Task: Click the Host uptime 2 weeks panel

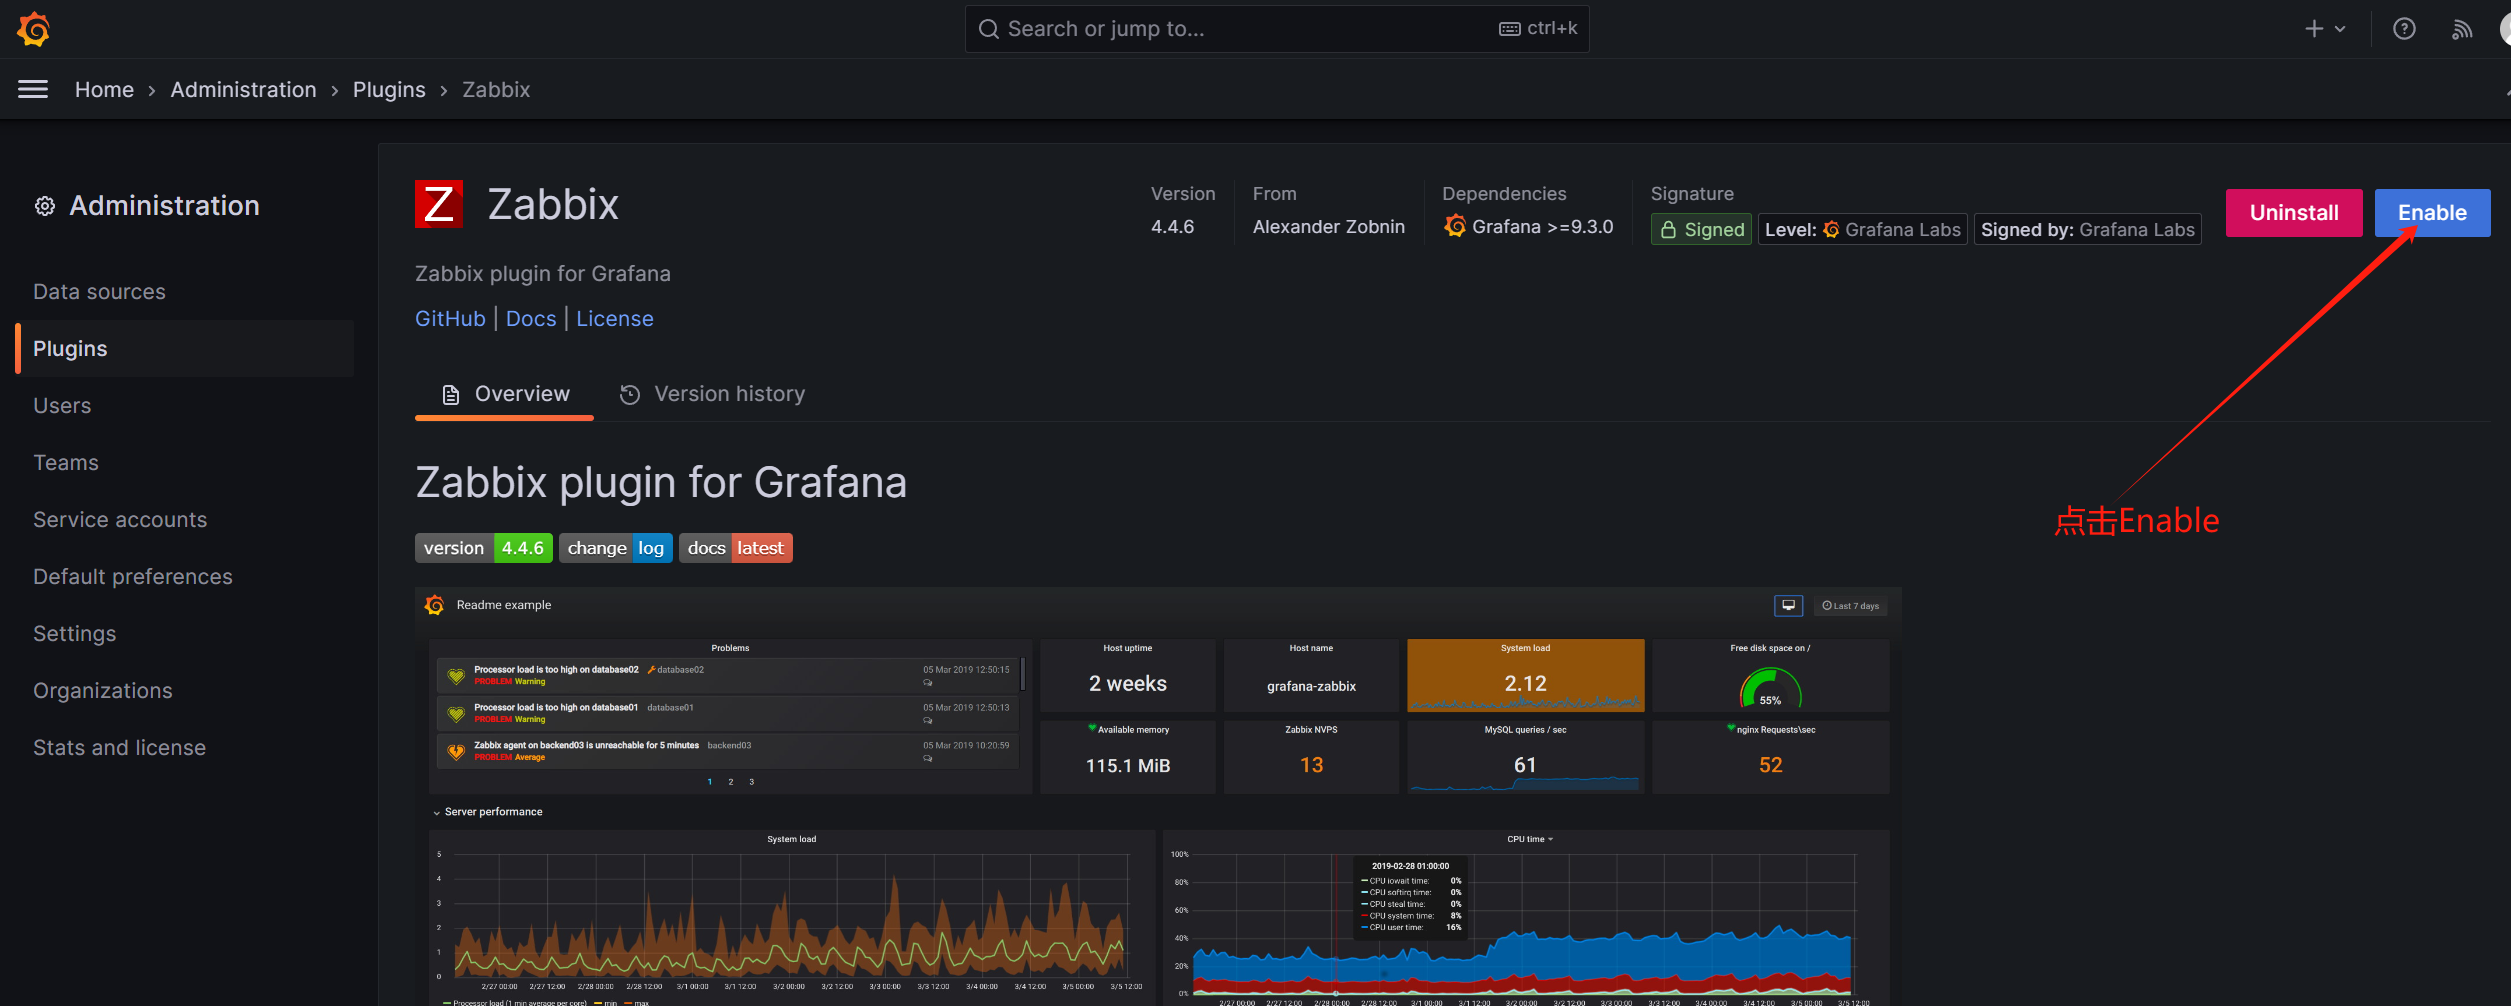Action: pos(1128,676)
